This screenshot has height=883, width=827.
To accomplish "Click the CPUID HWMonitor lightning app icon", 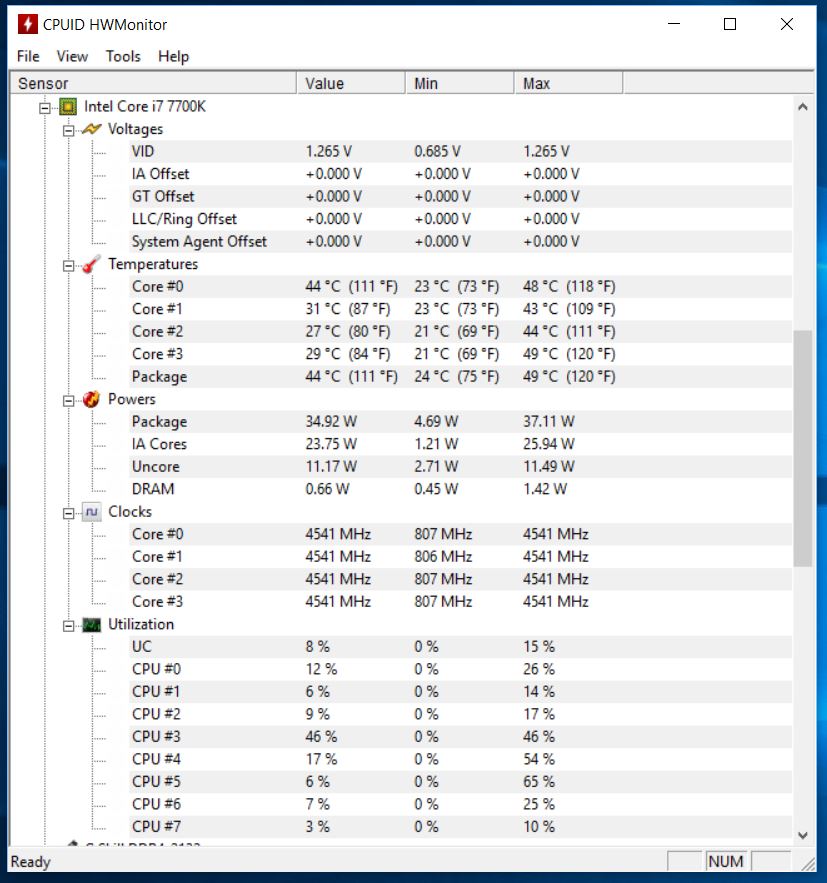I will pos(28,24).
